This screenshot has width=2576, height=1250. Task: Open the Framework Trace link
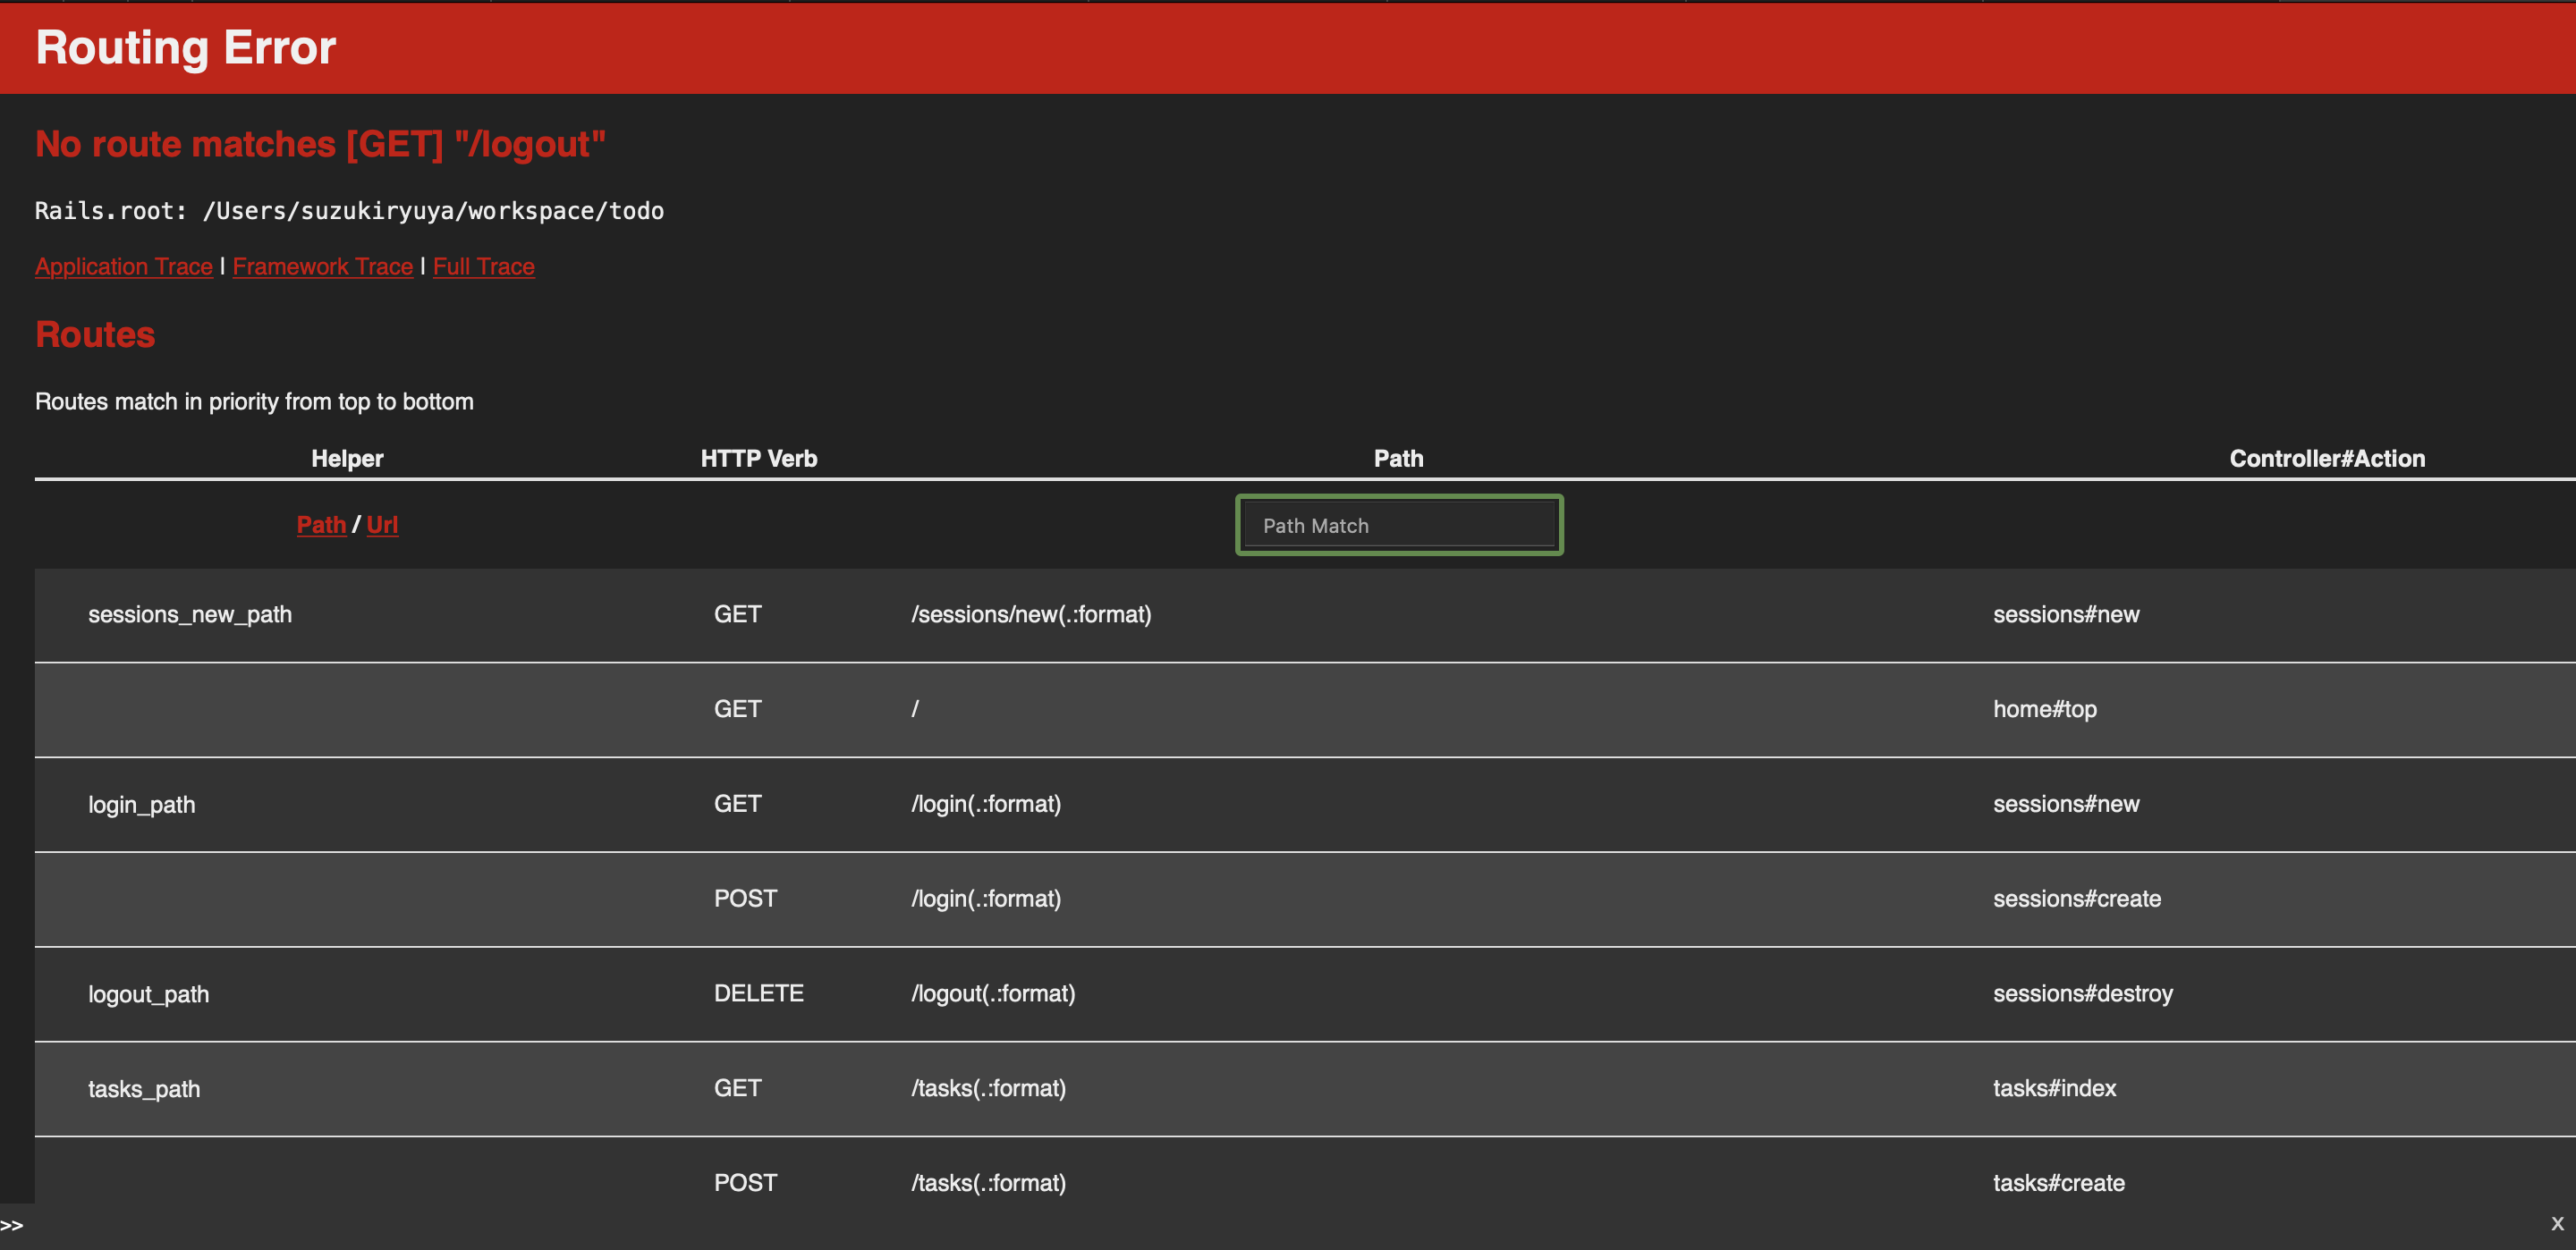point(323,266)
